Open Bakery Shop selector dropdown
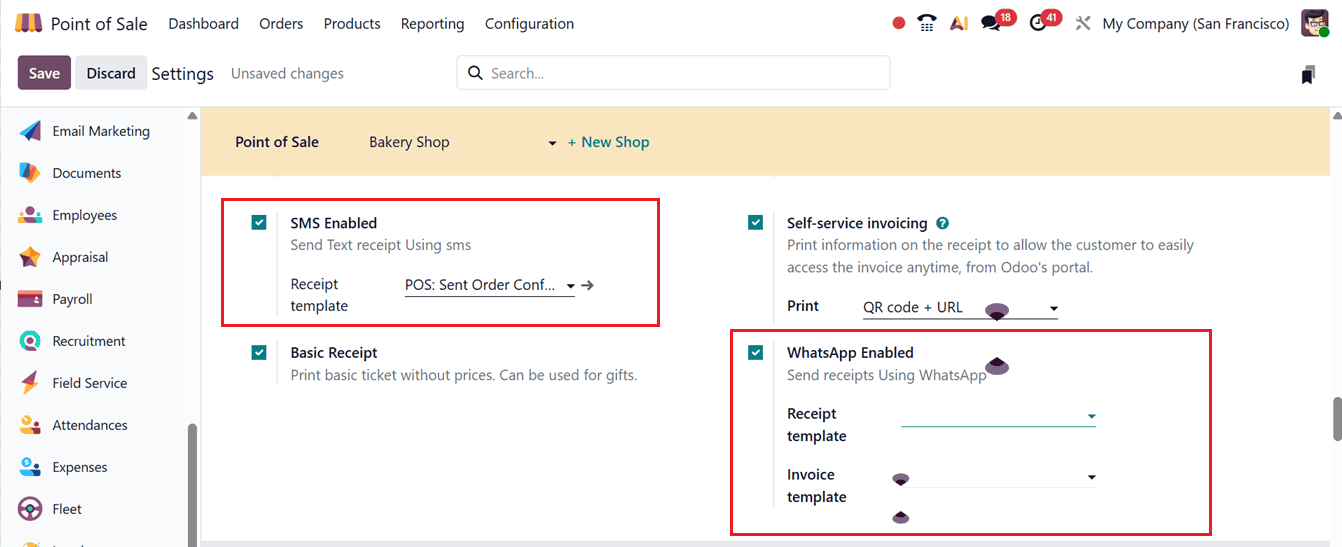This screenshot has width=1342, height=547. 463,142
